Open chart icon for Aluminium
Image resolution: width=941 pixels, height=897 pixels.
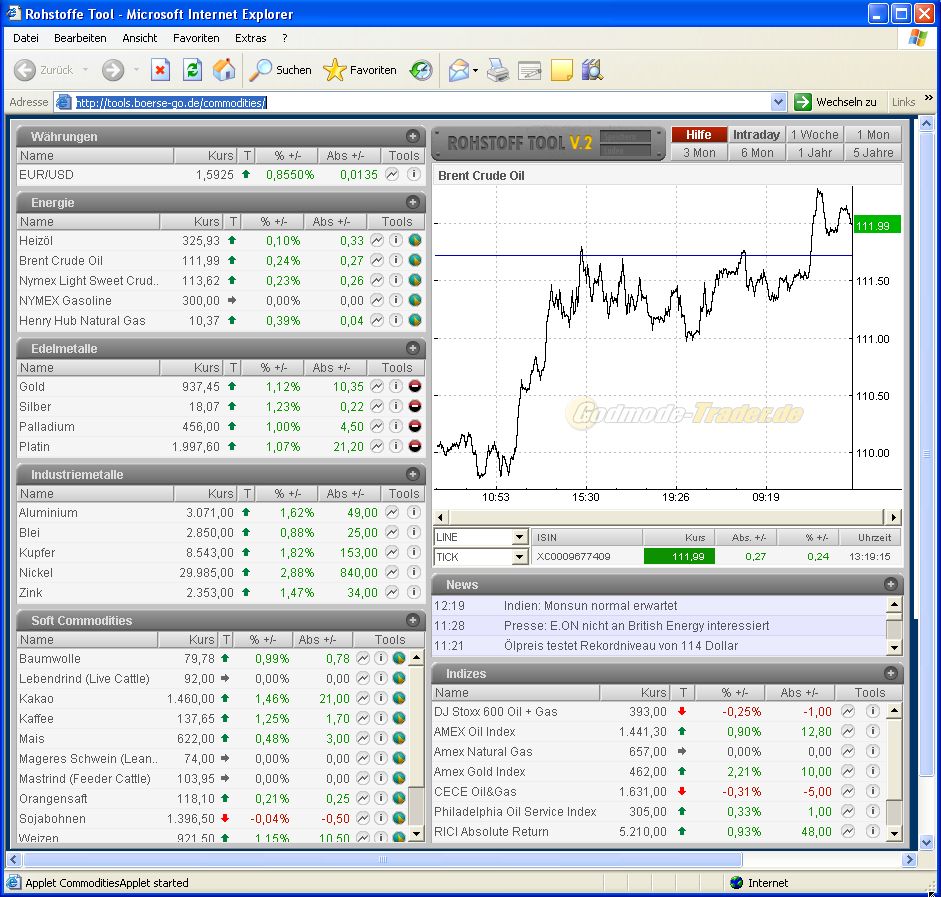[392, 512]
